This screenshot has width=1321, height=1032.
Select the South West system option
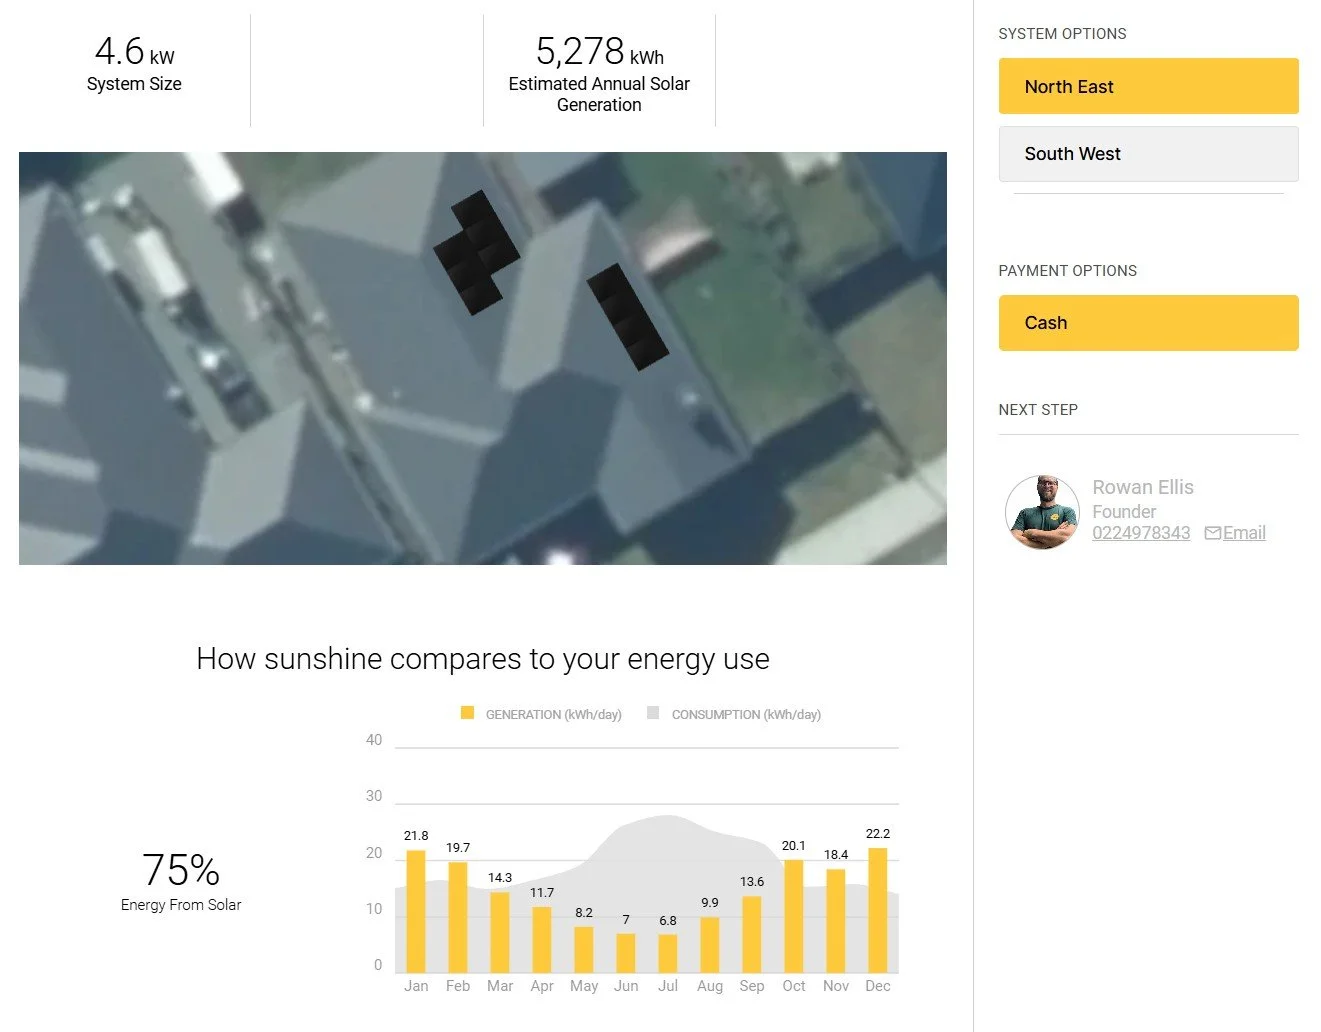click(x=1148, y=154)
